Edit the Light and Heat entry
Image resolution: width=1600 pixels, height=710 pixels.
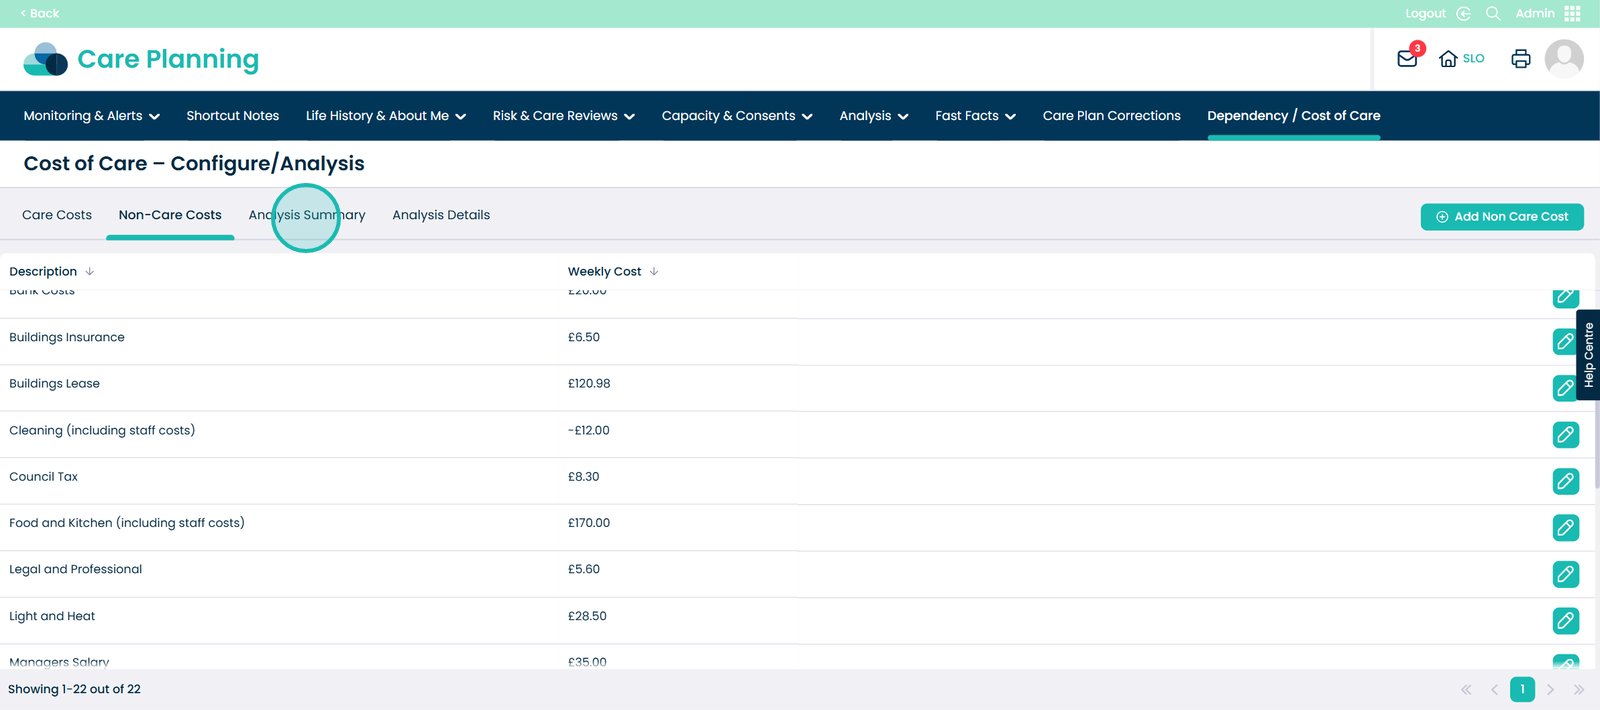pos(1565,620)
